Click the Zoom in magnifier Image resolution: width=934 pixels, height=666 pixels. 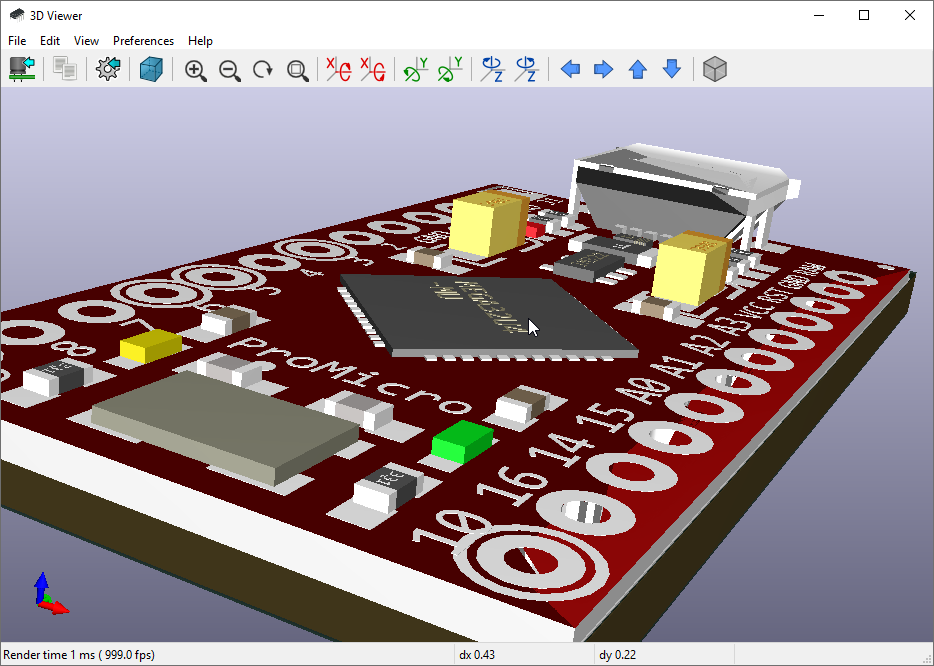point(195,70)
